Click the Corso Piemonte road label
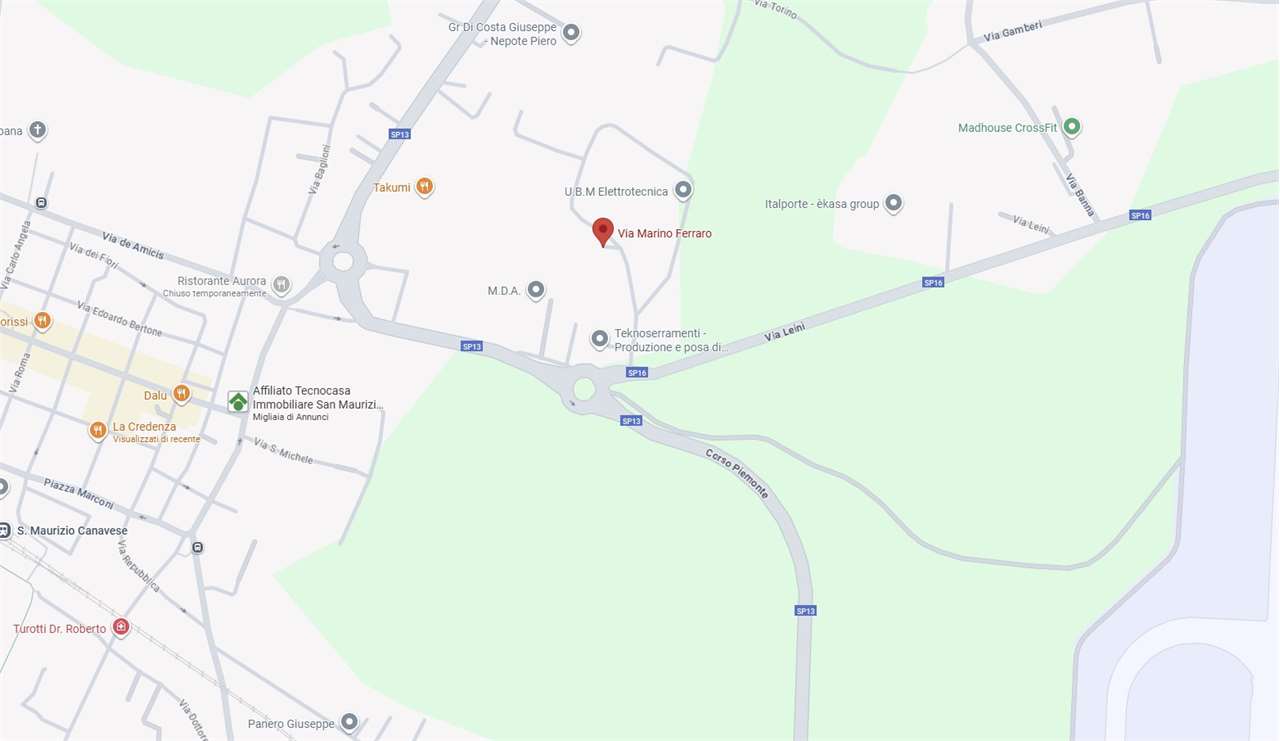The width and height of the screenshot is (1280, 741). click(738, 473)
